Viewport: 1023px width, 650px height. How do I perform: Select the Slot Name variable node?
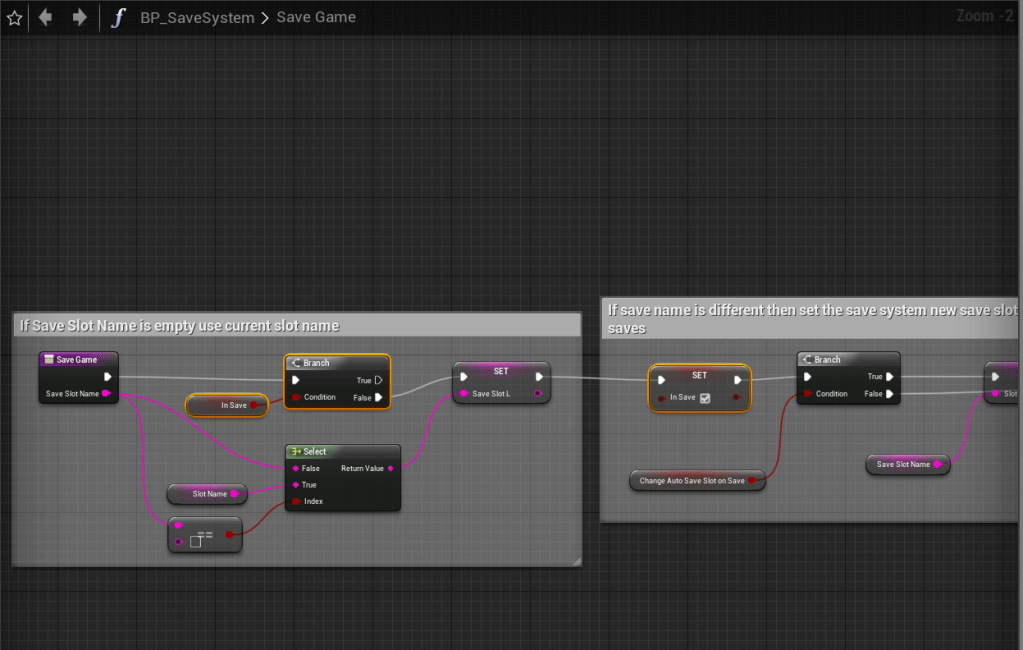click(x=206, y=493)
